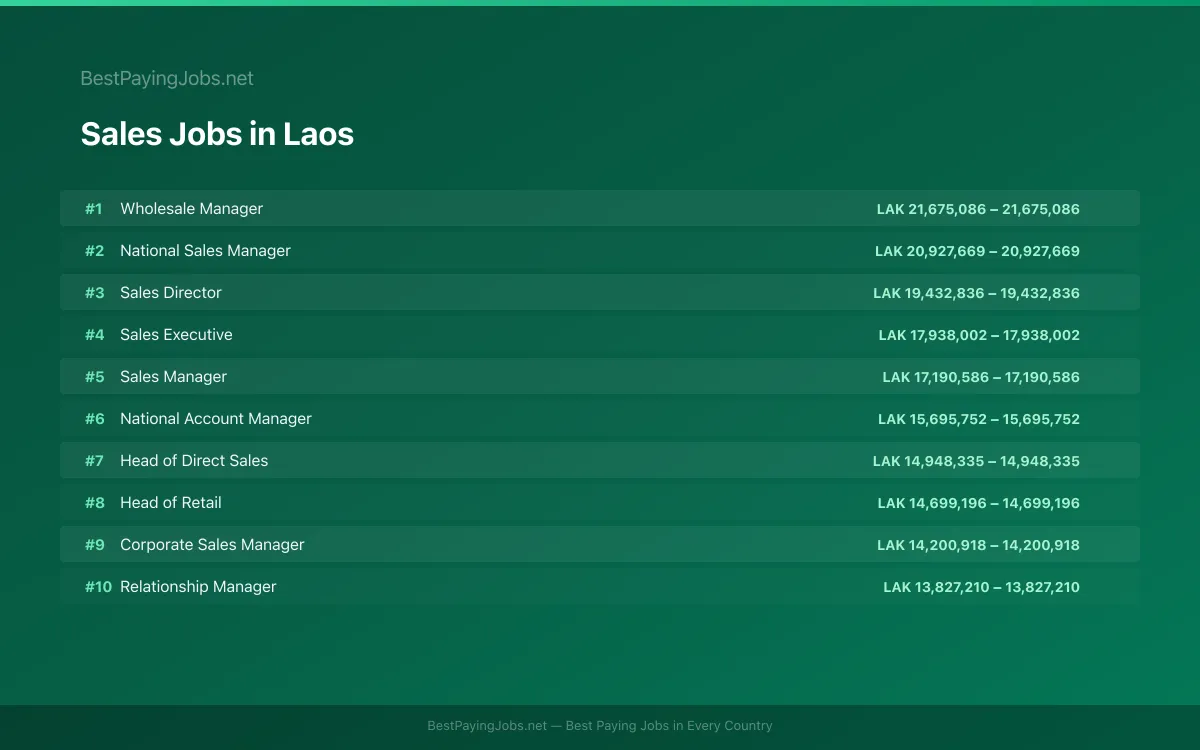Select National Account Manager entry

pyautogui.click(x=600, y=418)
